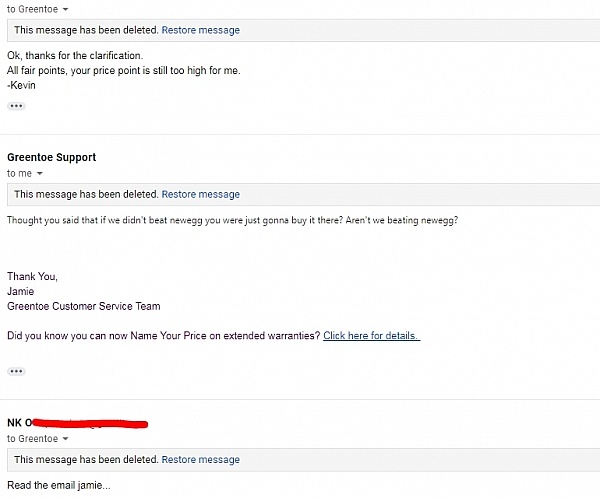600x498 pixels.
Task: Click the "-Kevin" signature line
Action: tap(21, 85)
